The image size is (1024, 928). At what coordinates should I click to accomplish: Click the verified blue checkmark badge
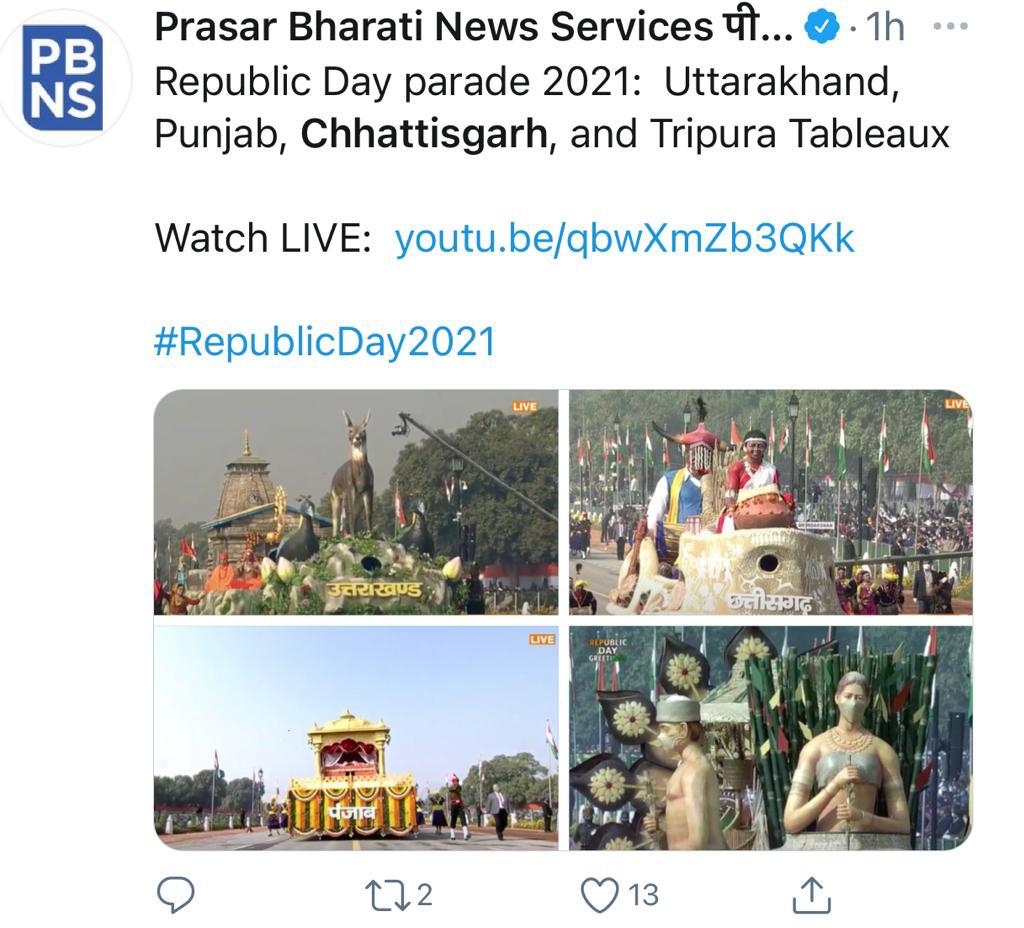(821, 27)
